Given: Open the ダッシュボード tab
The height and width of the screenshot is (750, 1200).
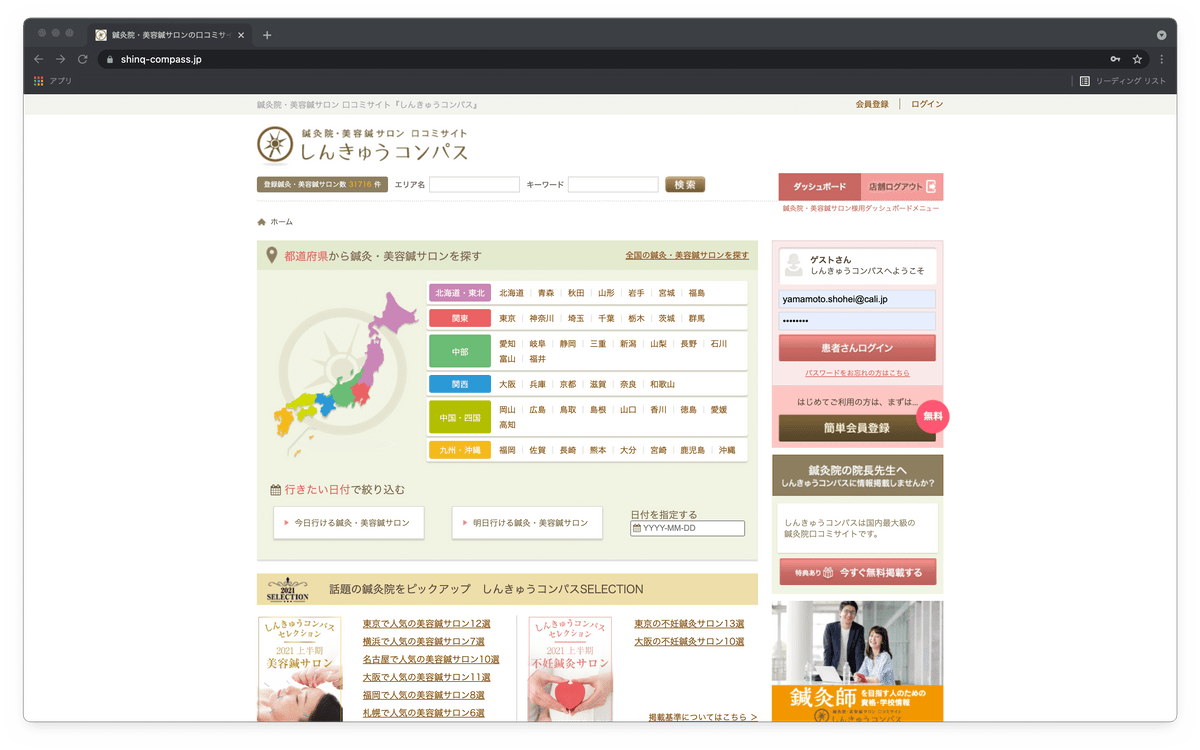Looking at the screenshot, I should tap(819, 187).
